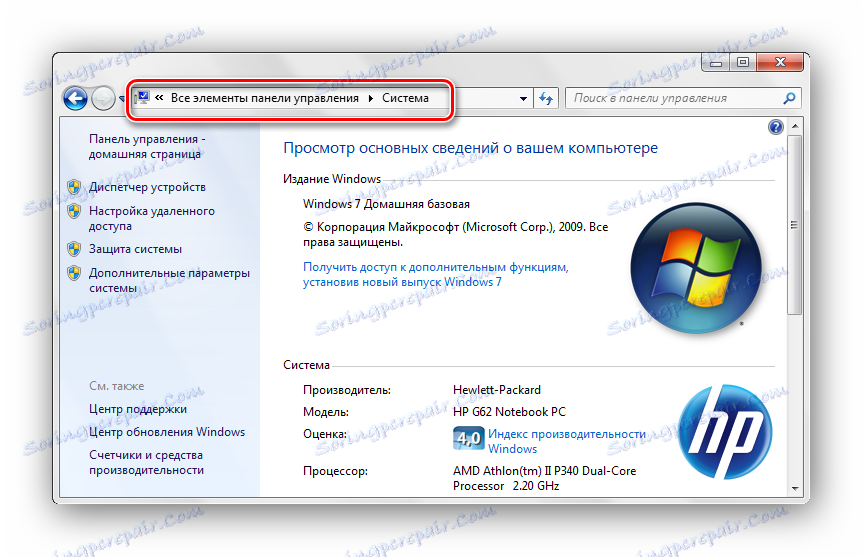
Task: Open the address bar history dropdown
Action: click(523, 99)
